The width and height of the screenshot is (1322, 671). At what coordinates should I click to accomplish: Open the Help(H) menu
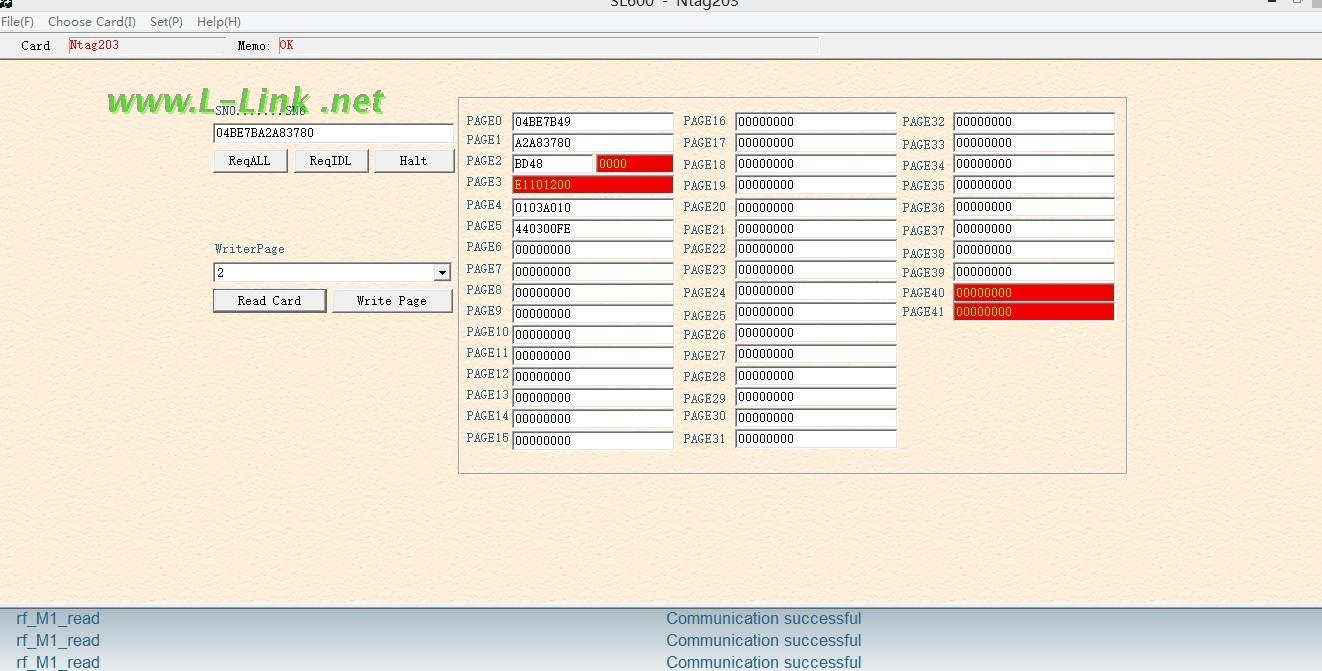tap(218, 21)
